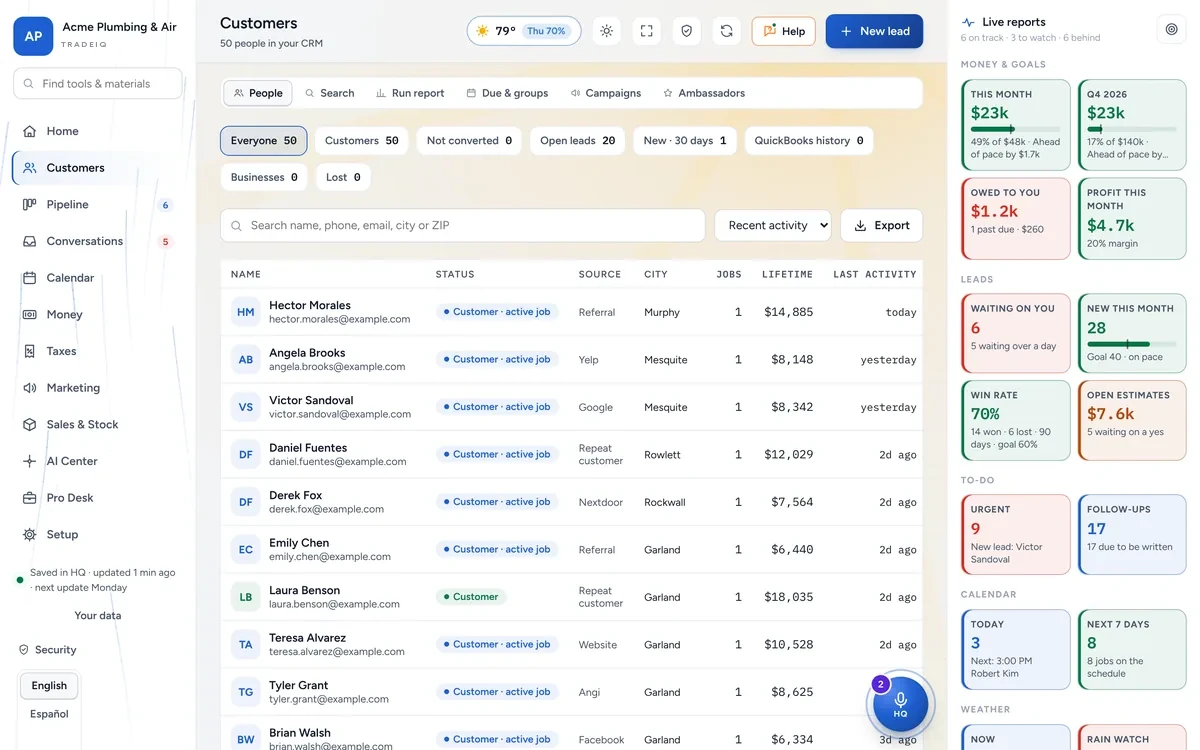Open Pro Desk in sidebar
1200x750 pixels.
[x=98, y=498]
